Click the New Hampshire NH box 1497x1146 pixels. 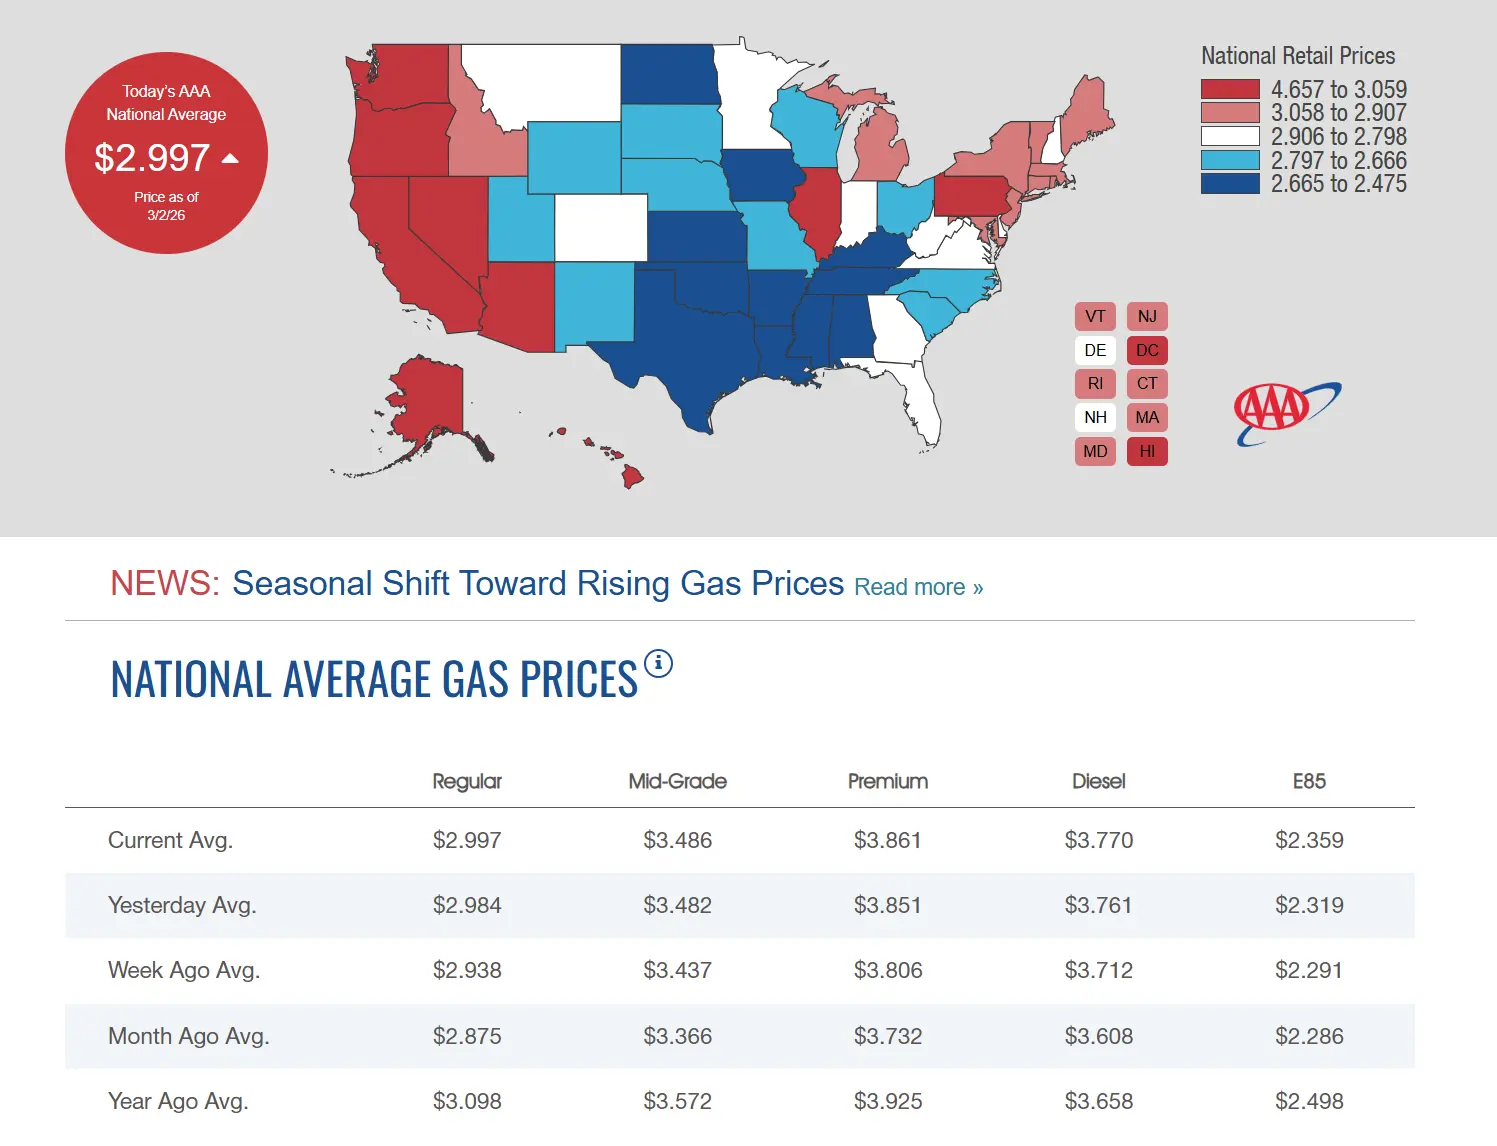click(1095, 417)
